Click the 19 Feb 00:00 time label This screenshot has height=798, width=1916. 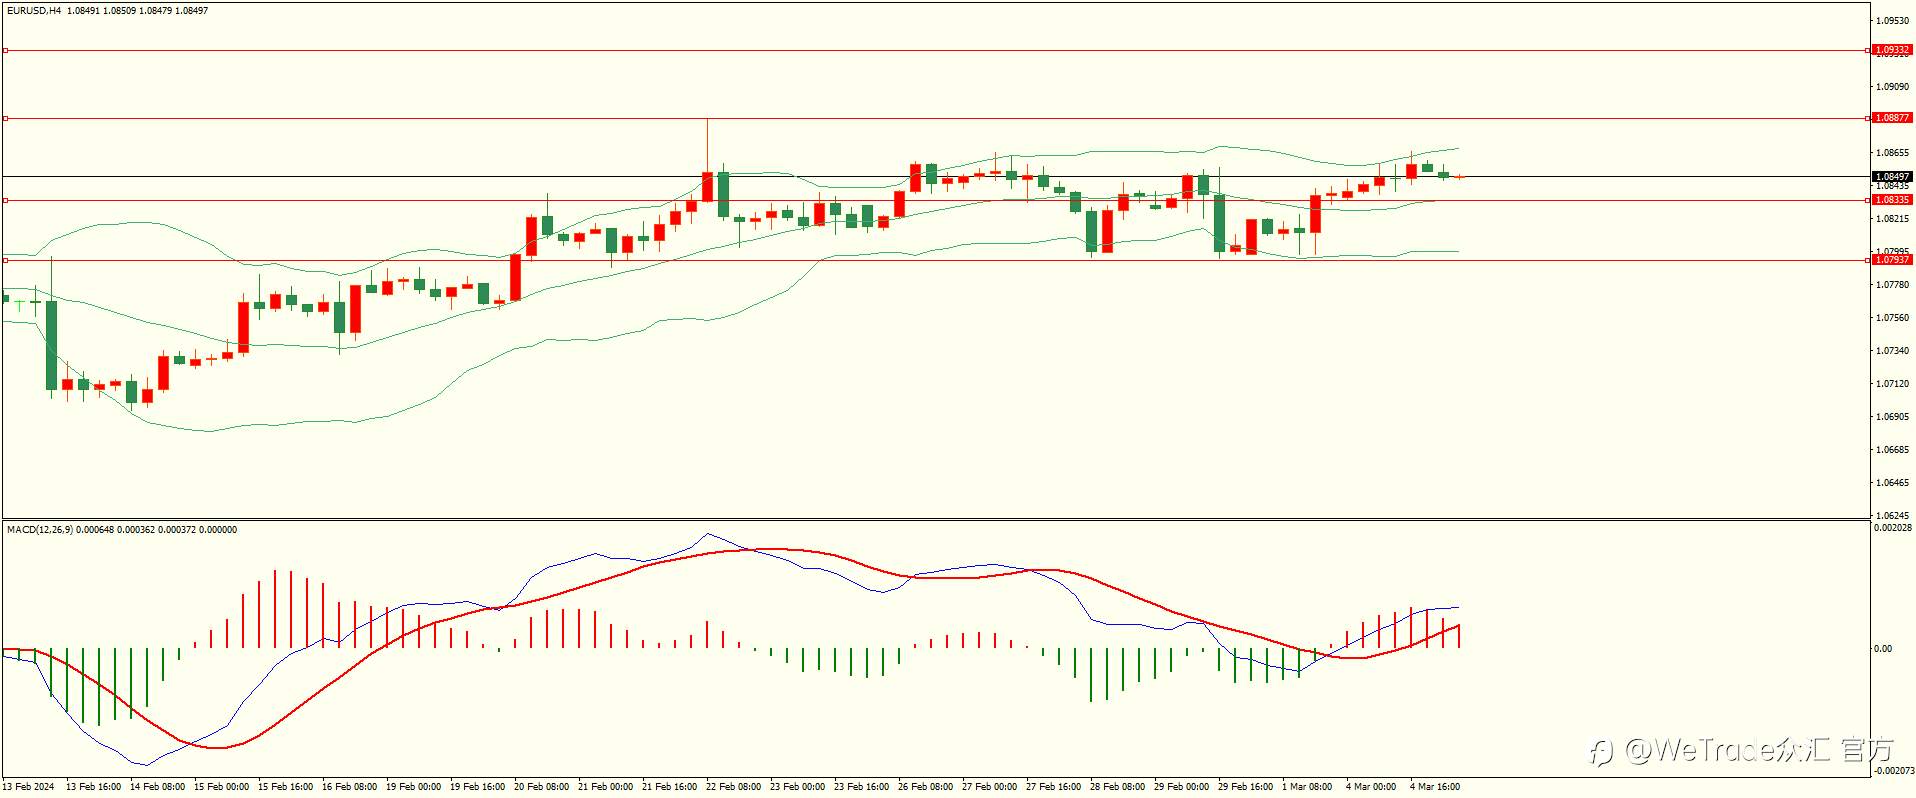pos(414,787)
